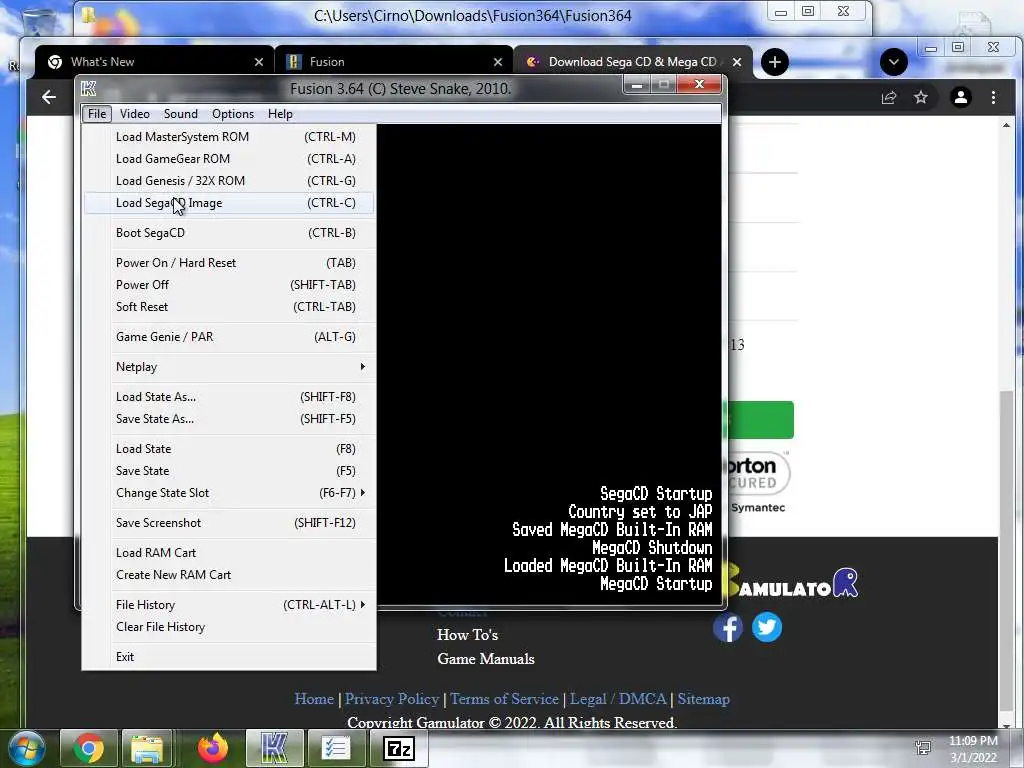
Task: Open Game Genie / PAR dialog
Action: point(229,337)
